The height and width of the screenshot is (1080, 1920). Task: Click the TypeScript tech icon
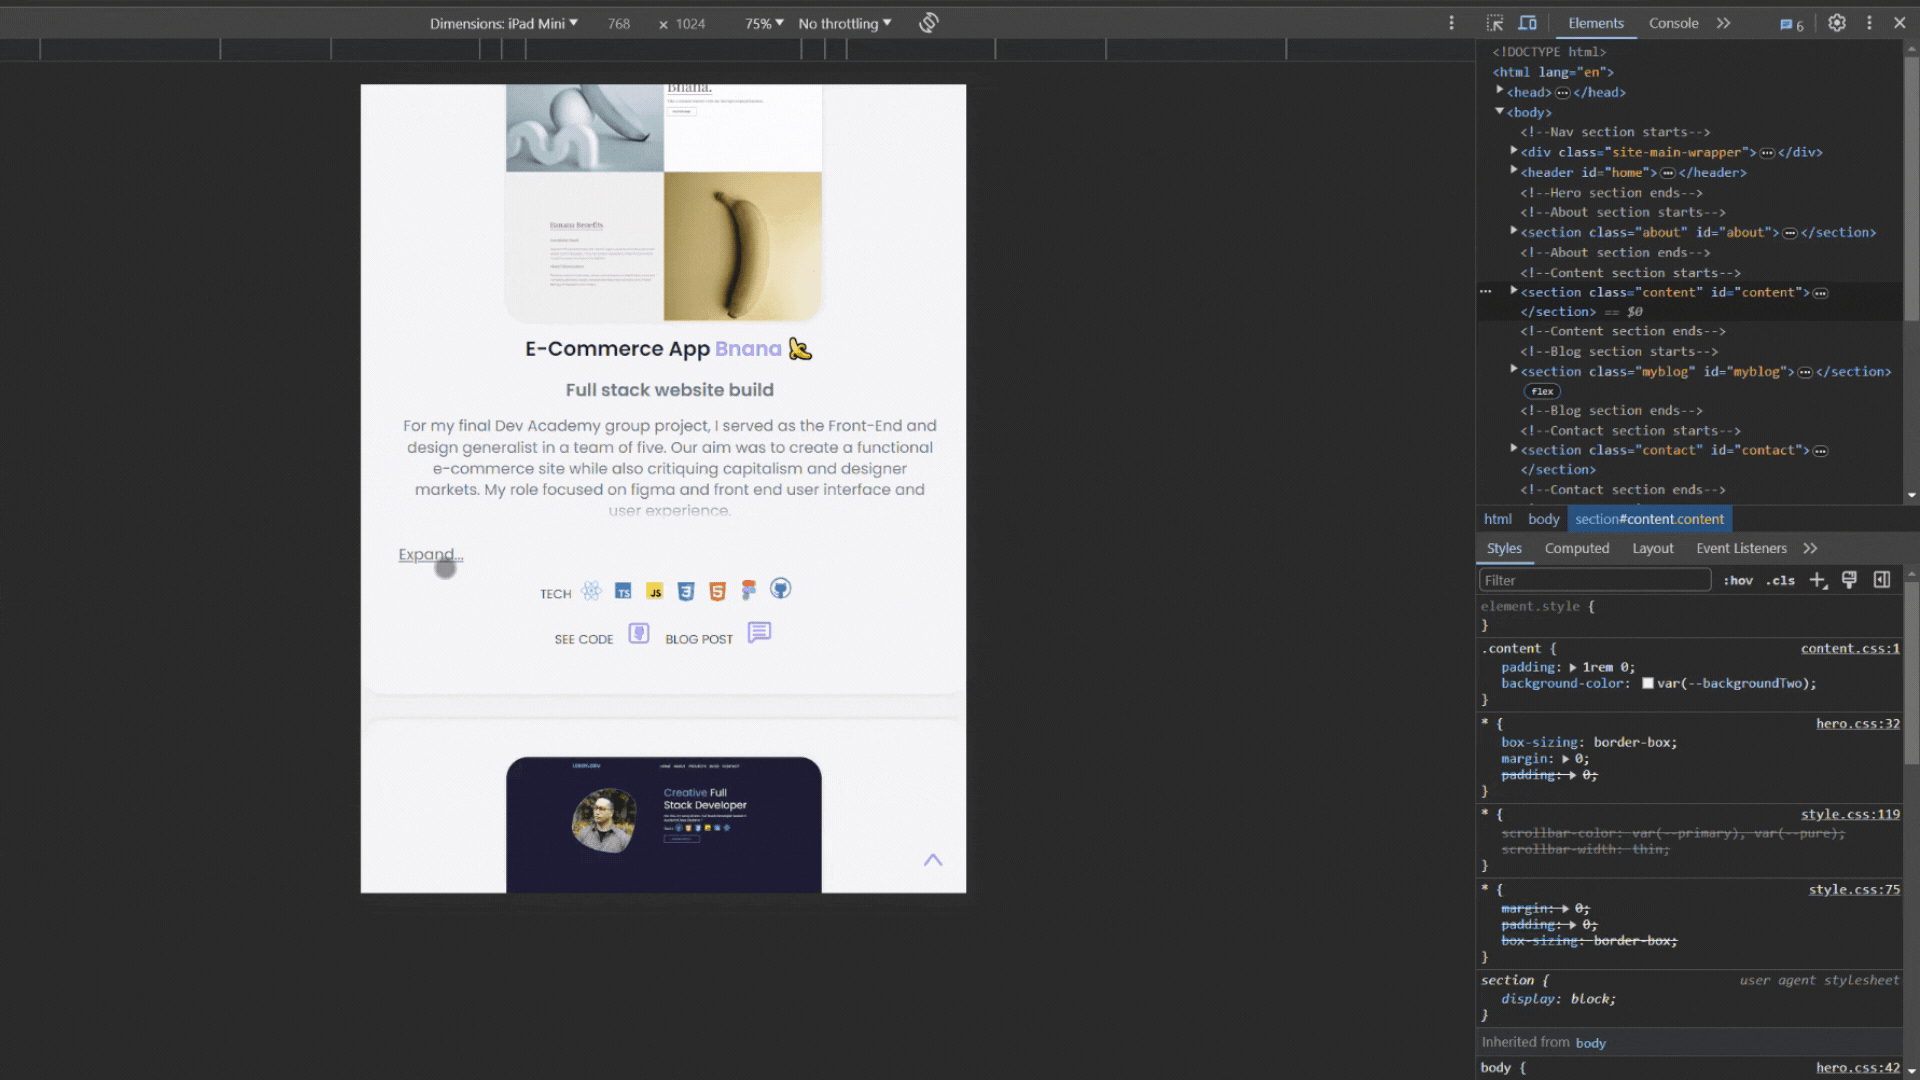click(623, 591)
